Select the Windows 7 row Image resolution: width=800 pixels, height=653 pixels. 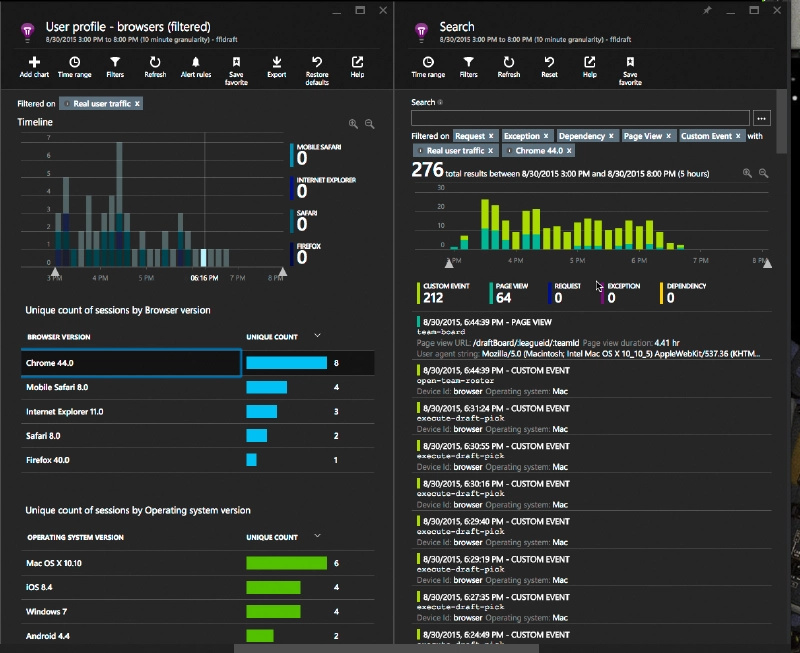(x=197, y=611)
